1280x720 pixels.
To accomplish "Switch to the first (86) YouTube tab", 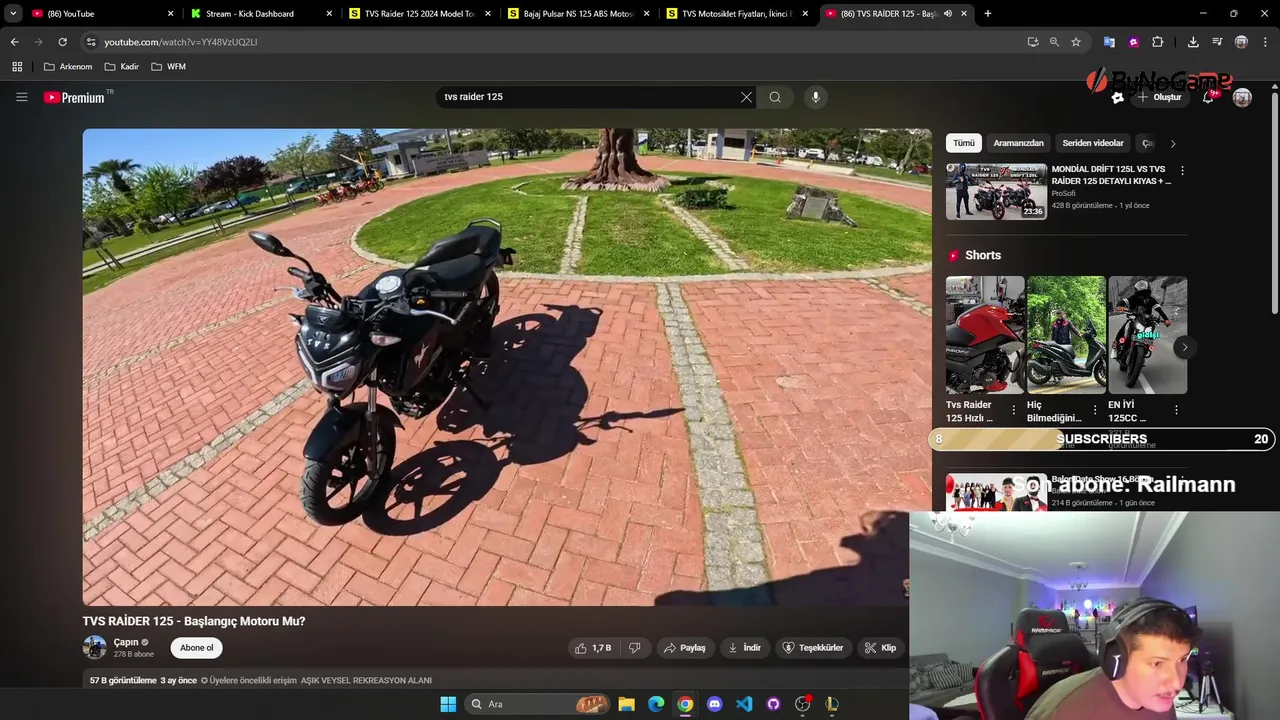I will (102, 14).
